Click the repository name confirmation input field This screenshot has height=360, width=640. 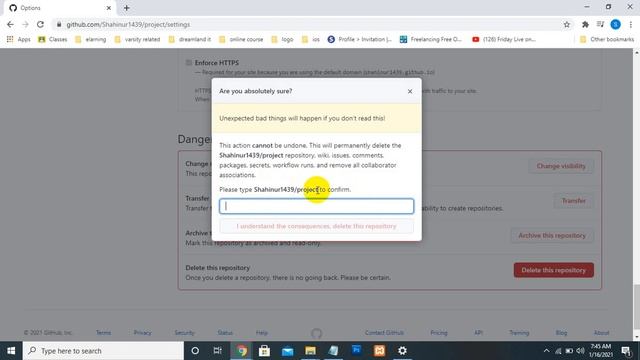click(x=316, y=206)
